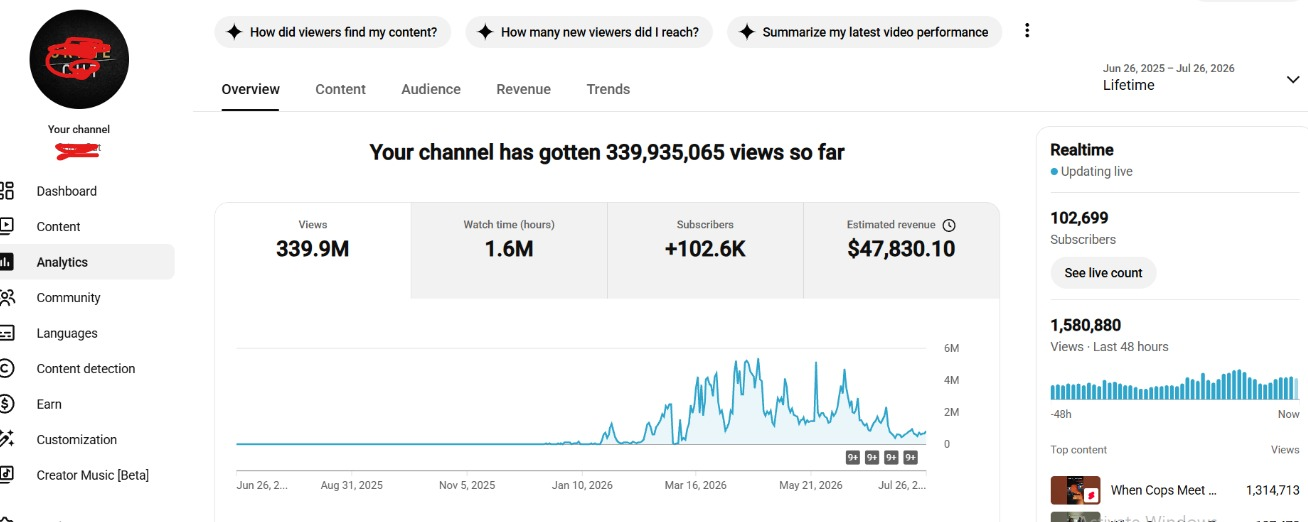Switch to the Content analytics tab
The height and width of the screenshot is (522, 1308).
tap(341, 89)
